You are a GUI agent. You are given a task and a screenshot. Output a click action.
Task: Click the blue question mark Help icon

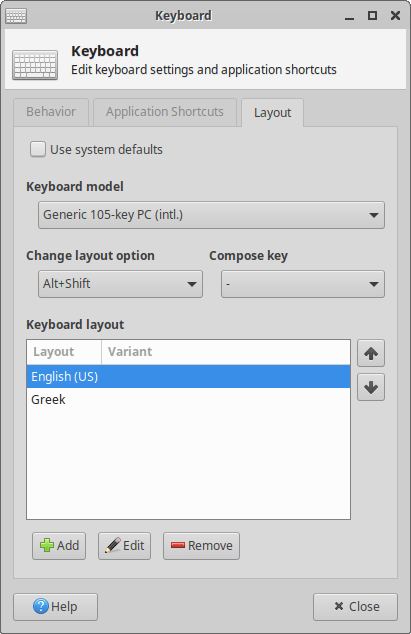41,607
